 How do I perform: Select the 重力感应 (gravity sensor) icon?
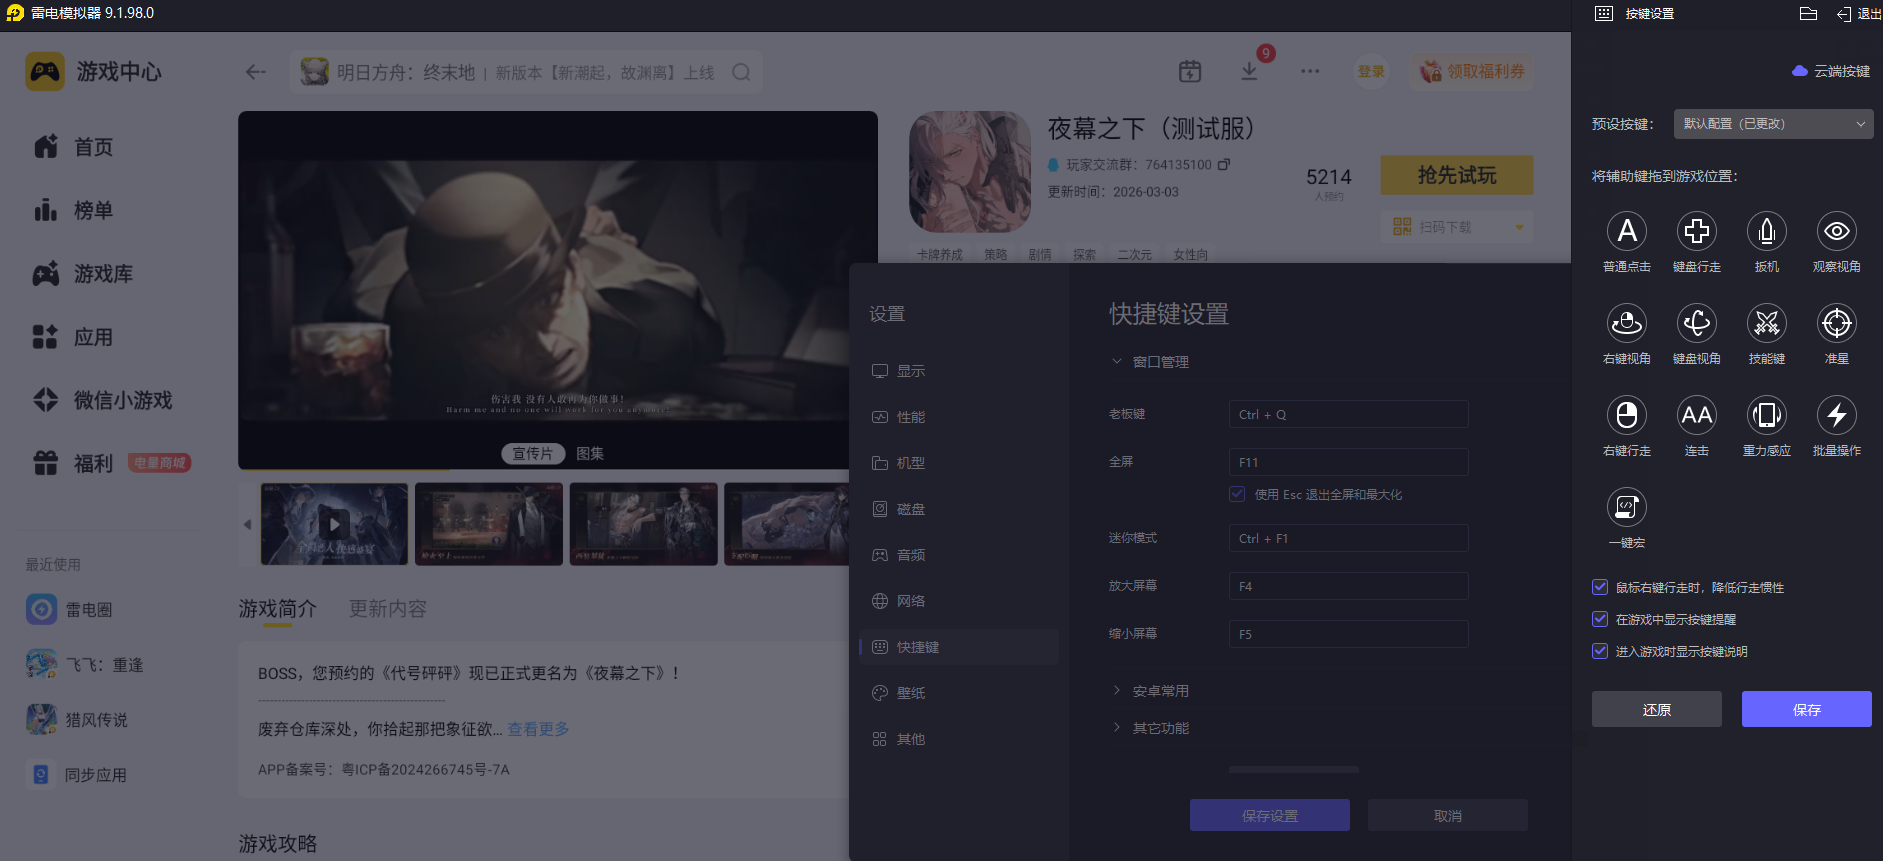(1767, 415)
